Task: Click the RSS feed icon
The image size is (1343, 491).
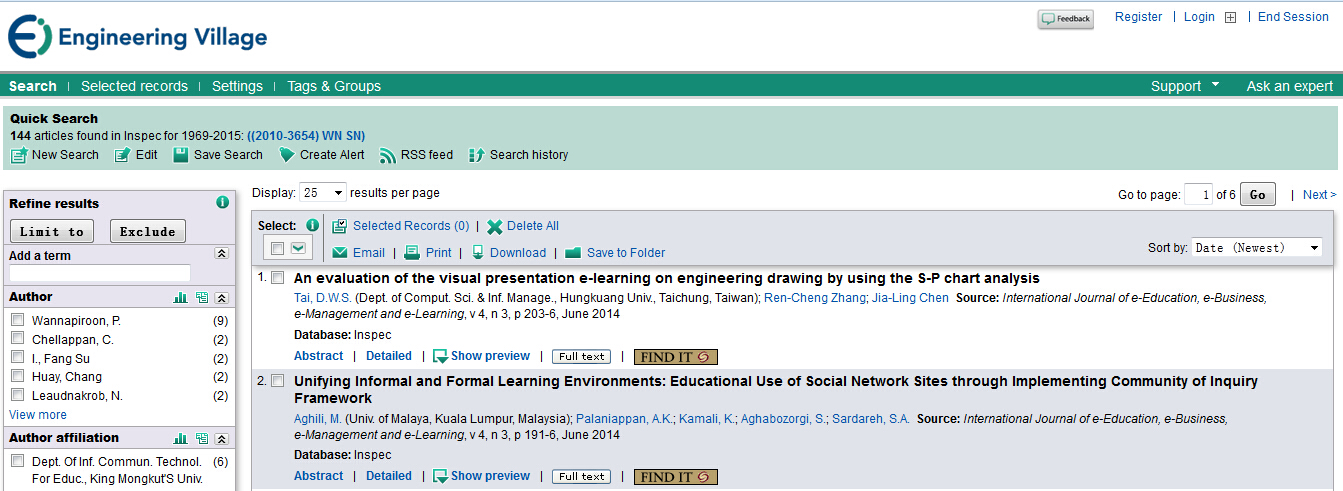Action: (x=387, y=155)
